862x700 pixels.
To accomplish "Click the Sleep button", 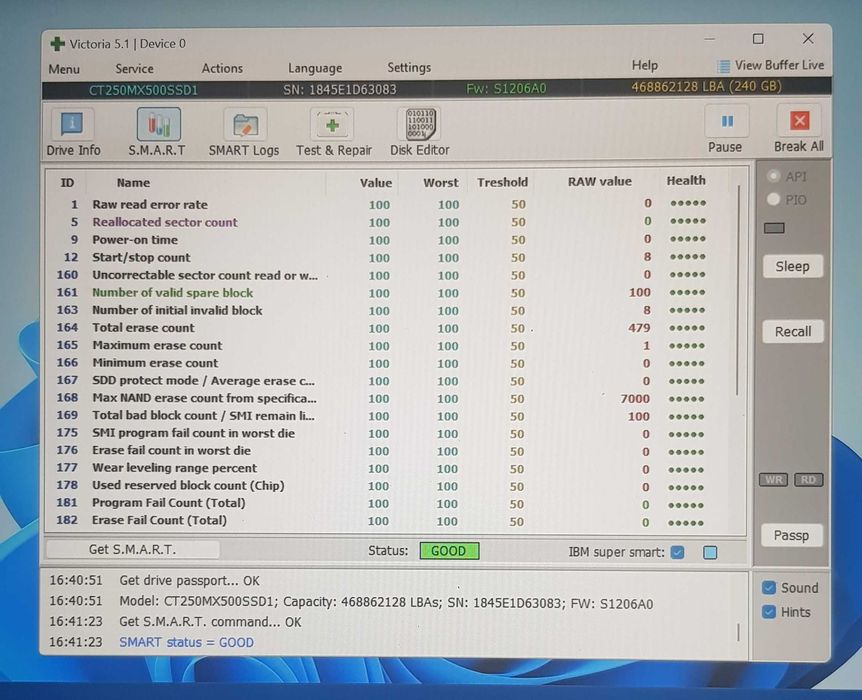I will (792, 267).
